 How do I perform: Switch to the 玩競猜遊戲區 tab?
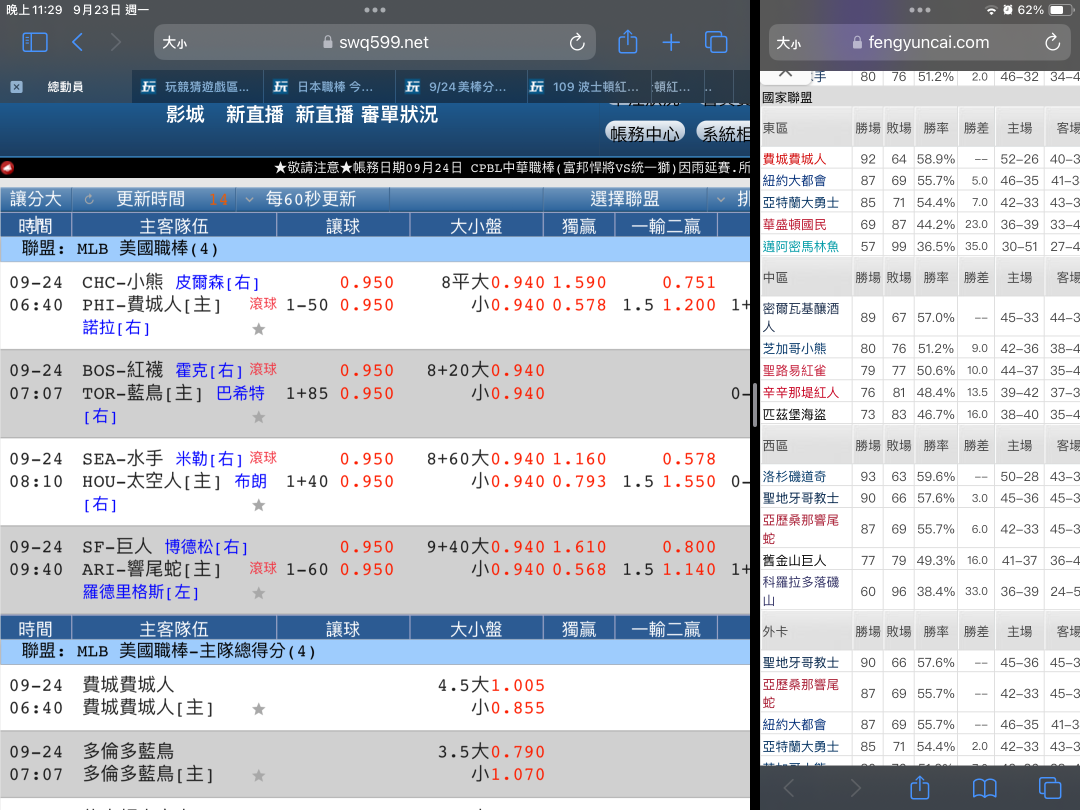198,87
